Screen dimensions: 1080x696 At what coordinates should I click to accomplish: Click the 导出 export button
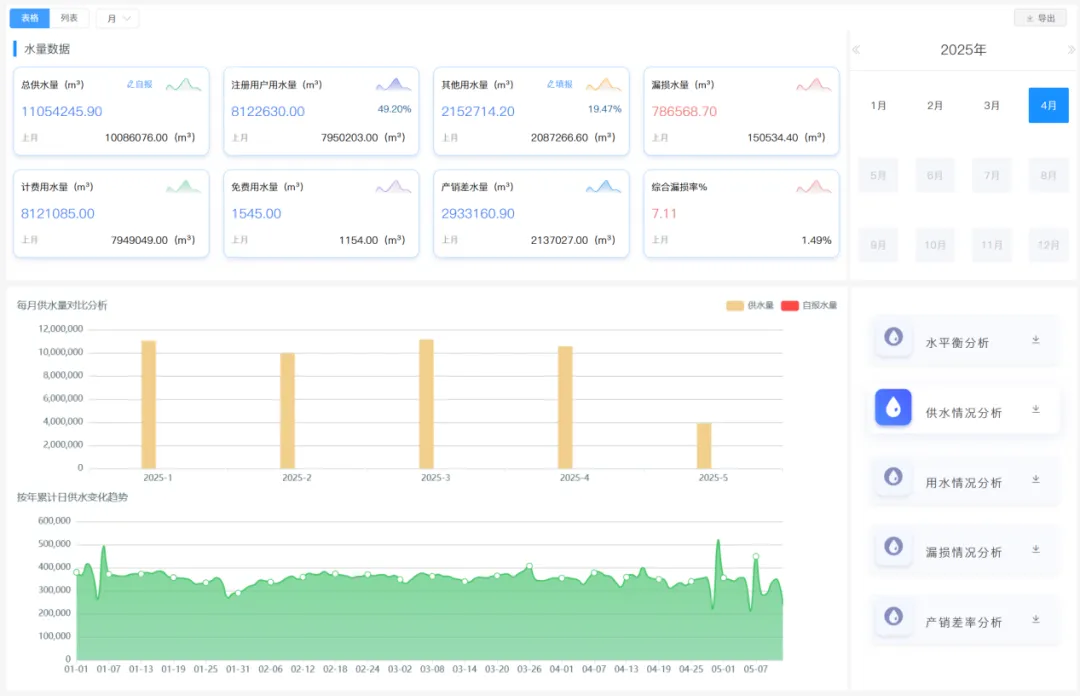pyautogui.click(x=1040, y=18)
